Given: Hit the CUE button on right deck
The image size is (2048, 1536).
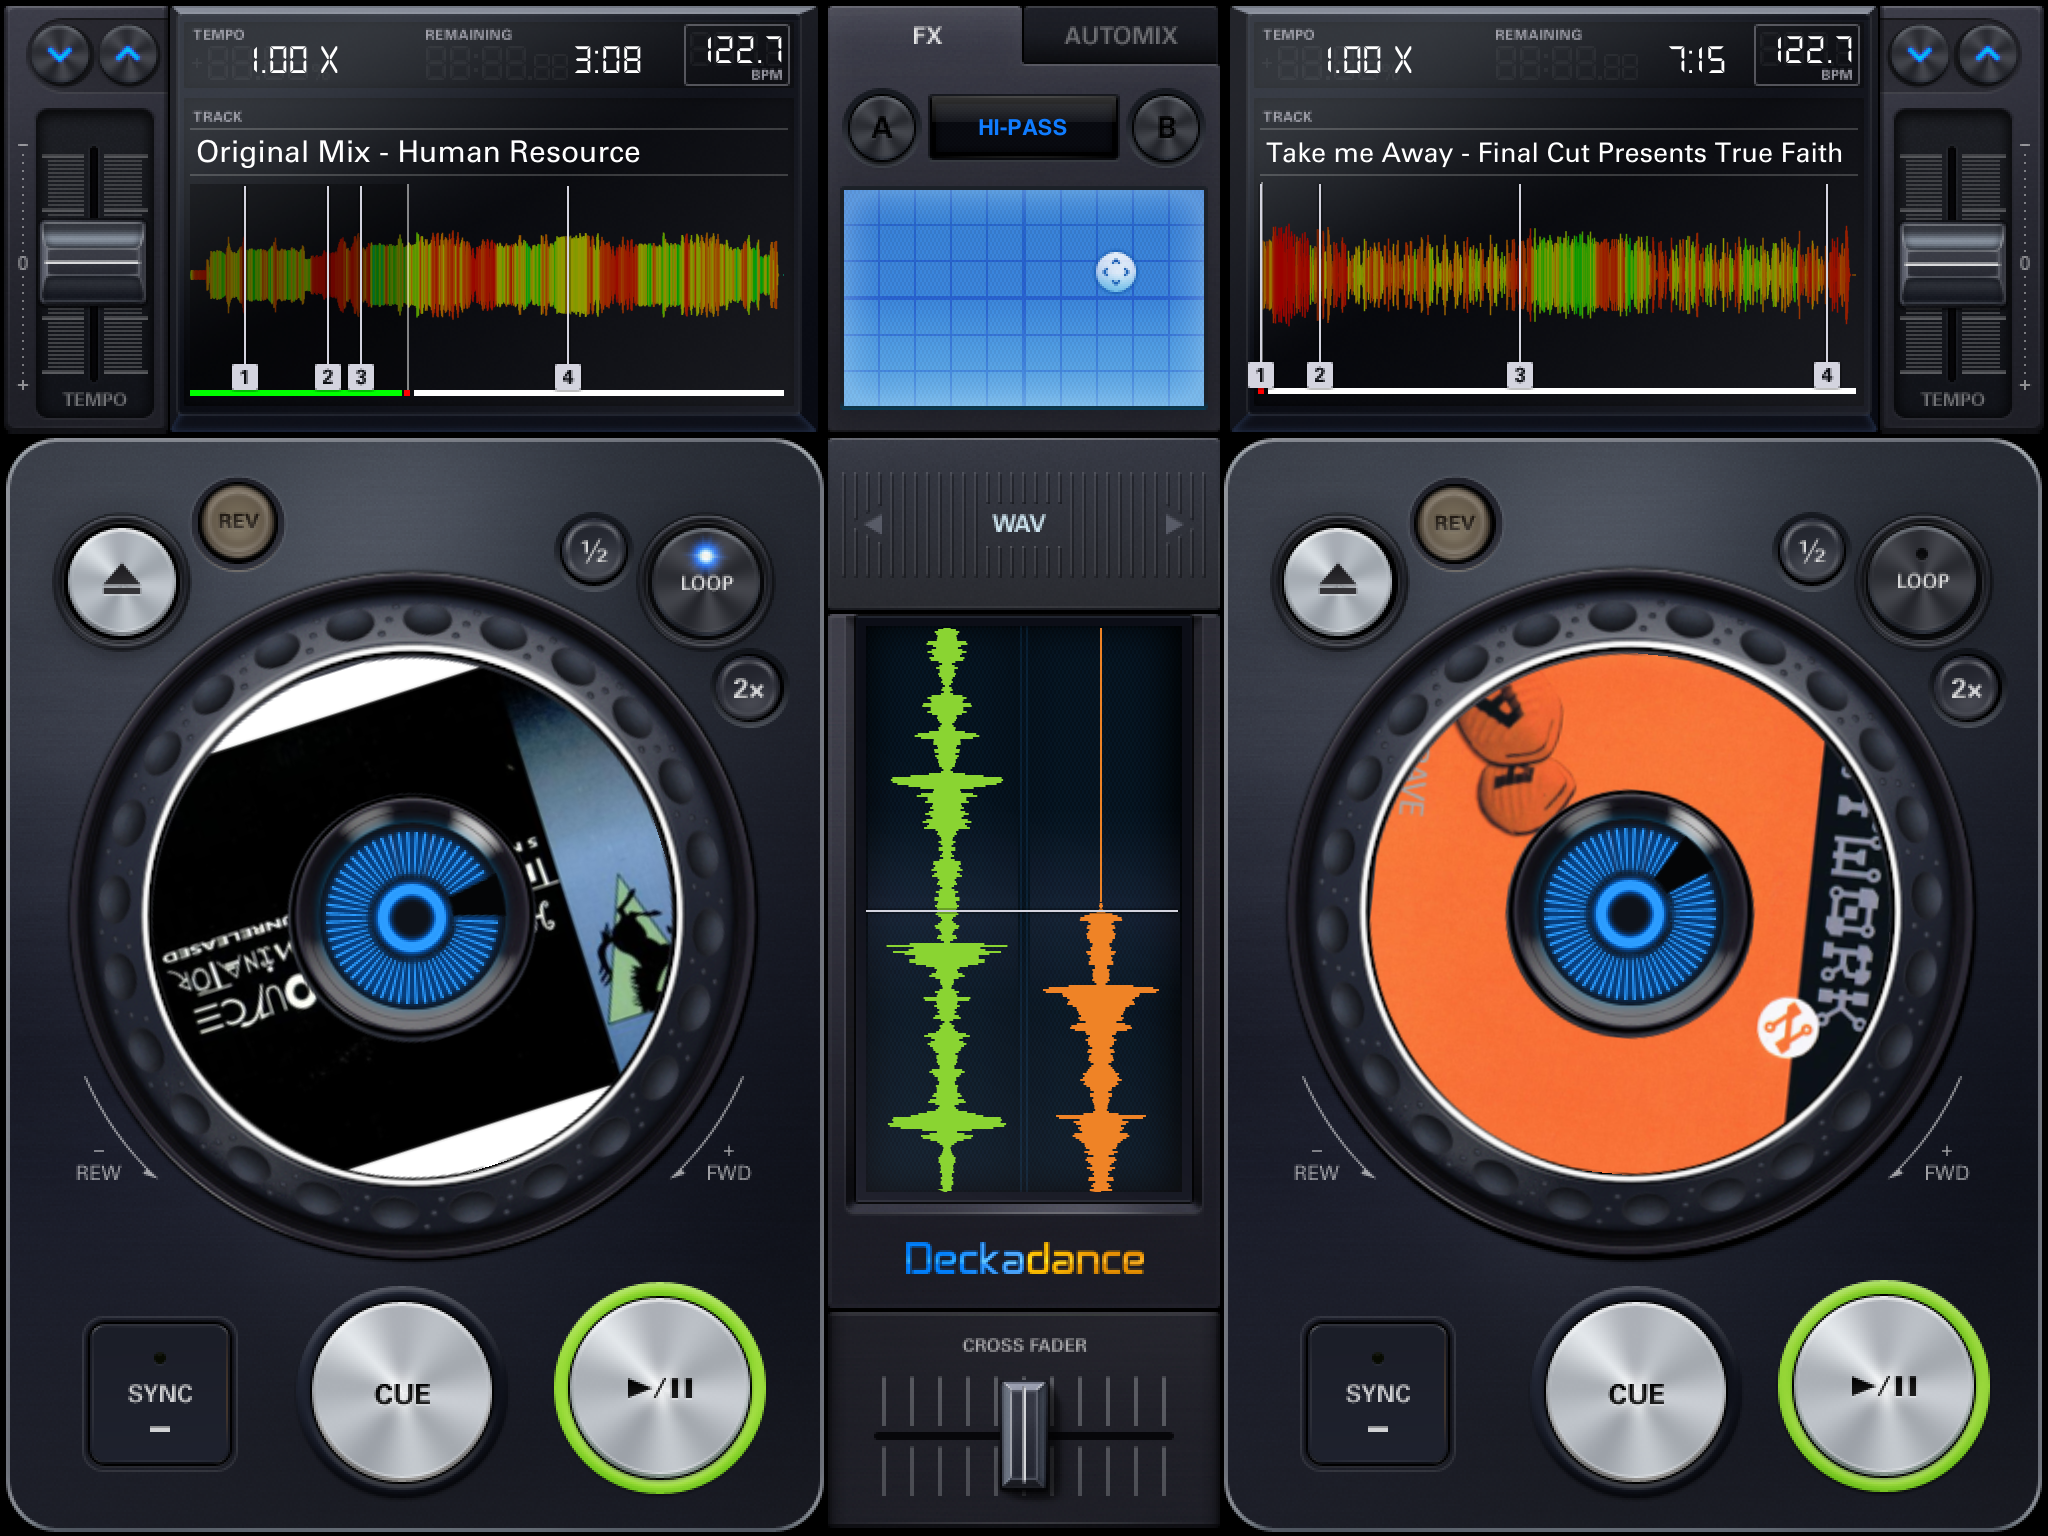Looking at the screenshot, I should [x=1636, y=1393].
